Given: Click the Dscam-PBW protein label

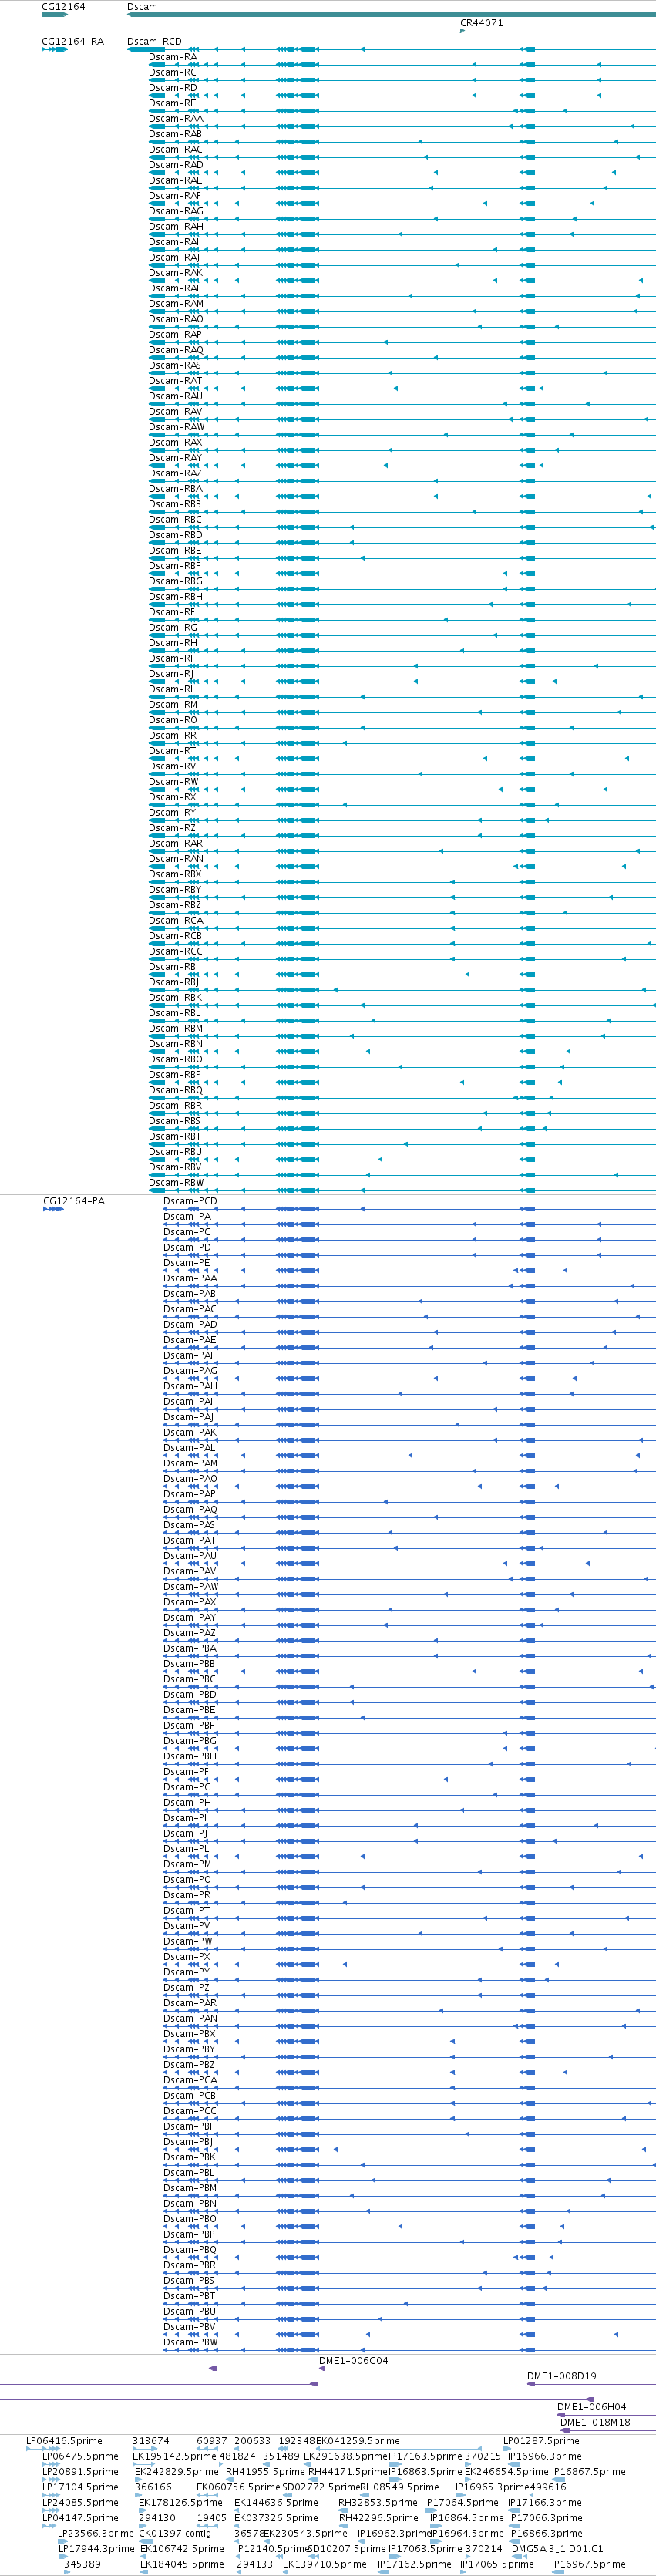Looking at the screenshot, I should click(190, 2342).
